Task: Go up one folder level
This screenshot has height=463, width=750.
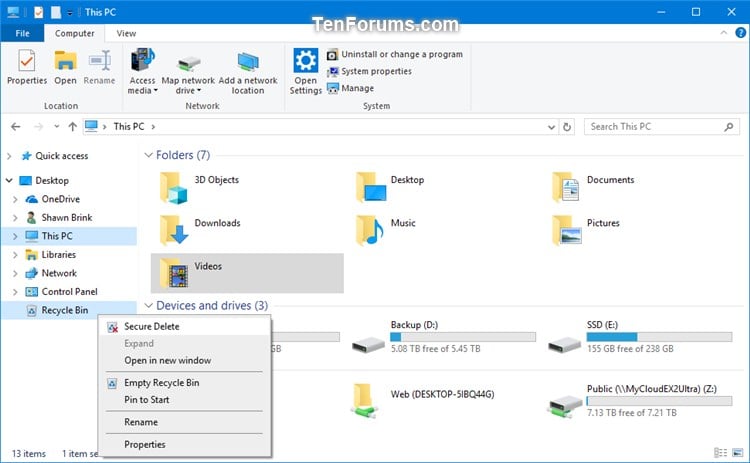Action: (72, 127)
